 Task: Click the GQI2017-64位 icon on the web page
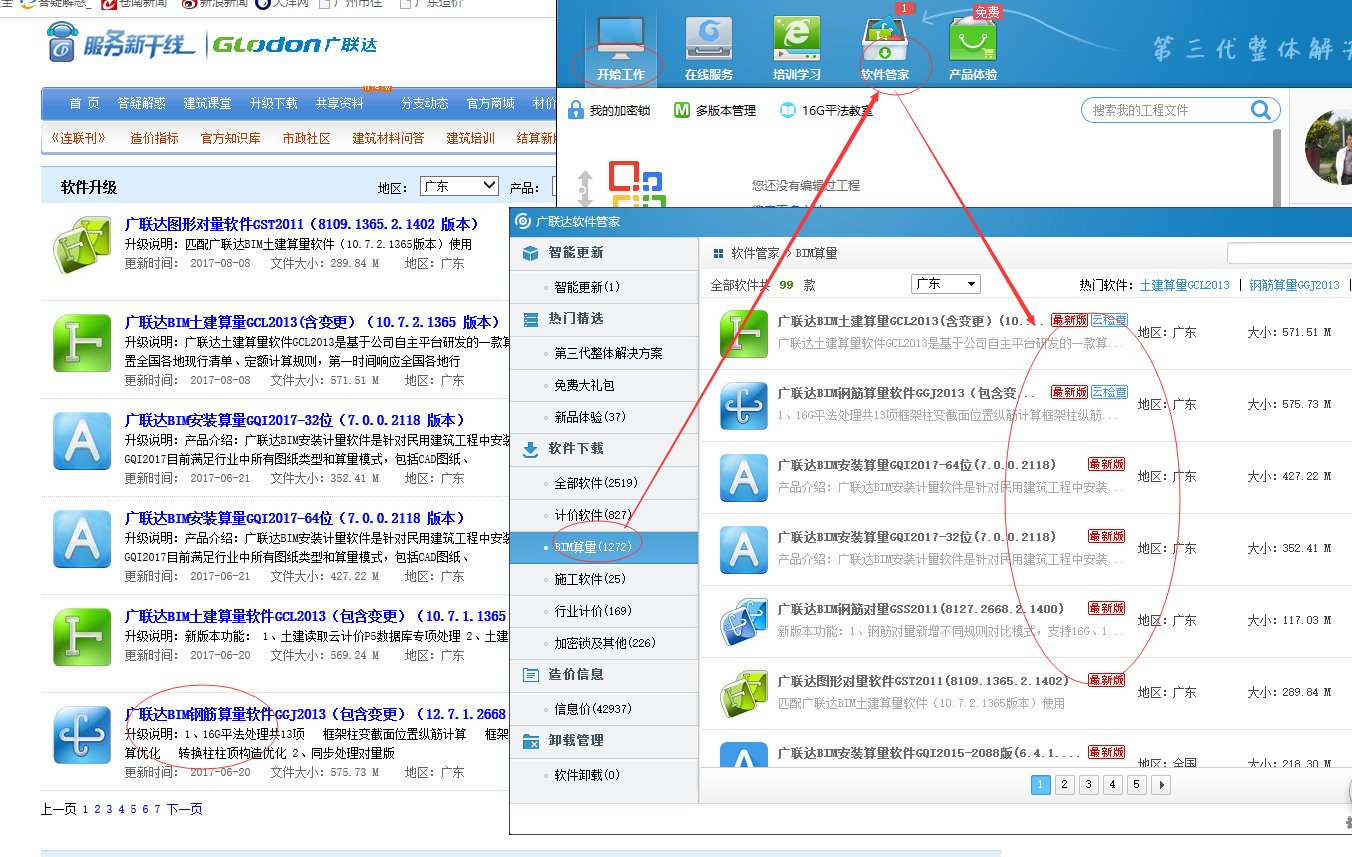[x=81, y=538]
